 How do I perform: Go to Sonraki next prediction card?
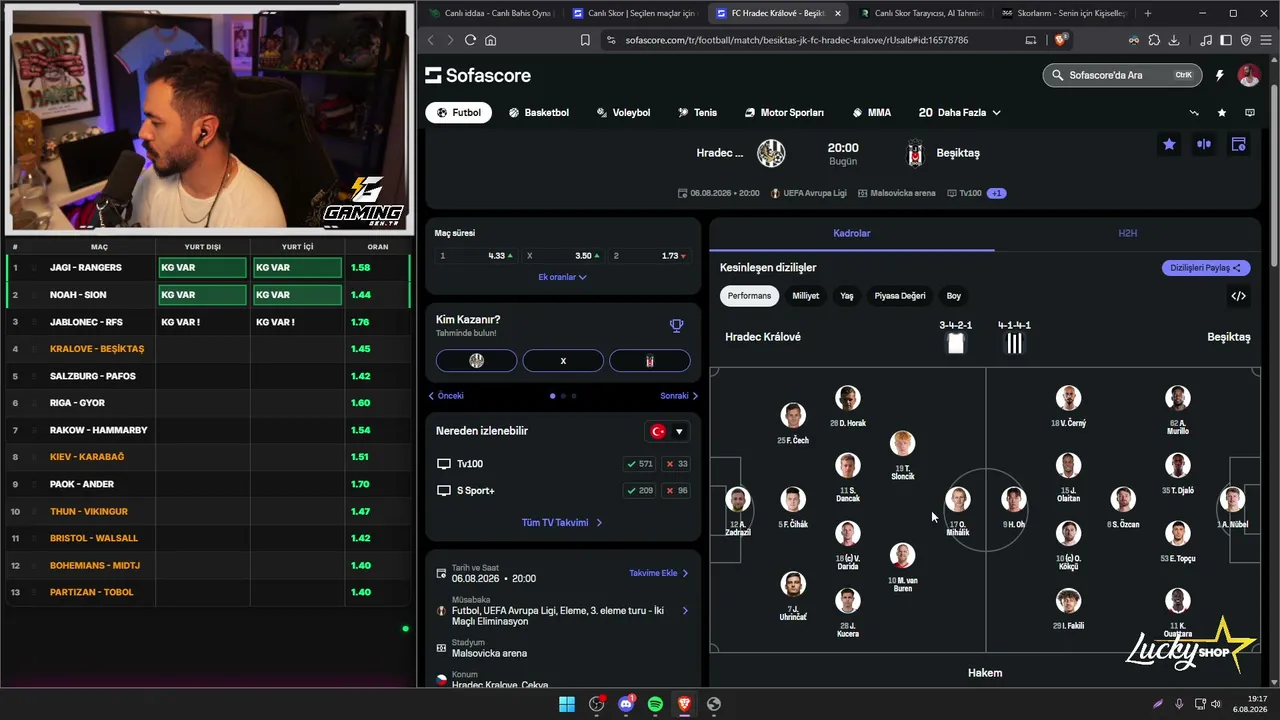(x=679, y=396)
